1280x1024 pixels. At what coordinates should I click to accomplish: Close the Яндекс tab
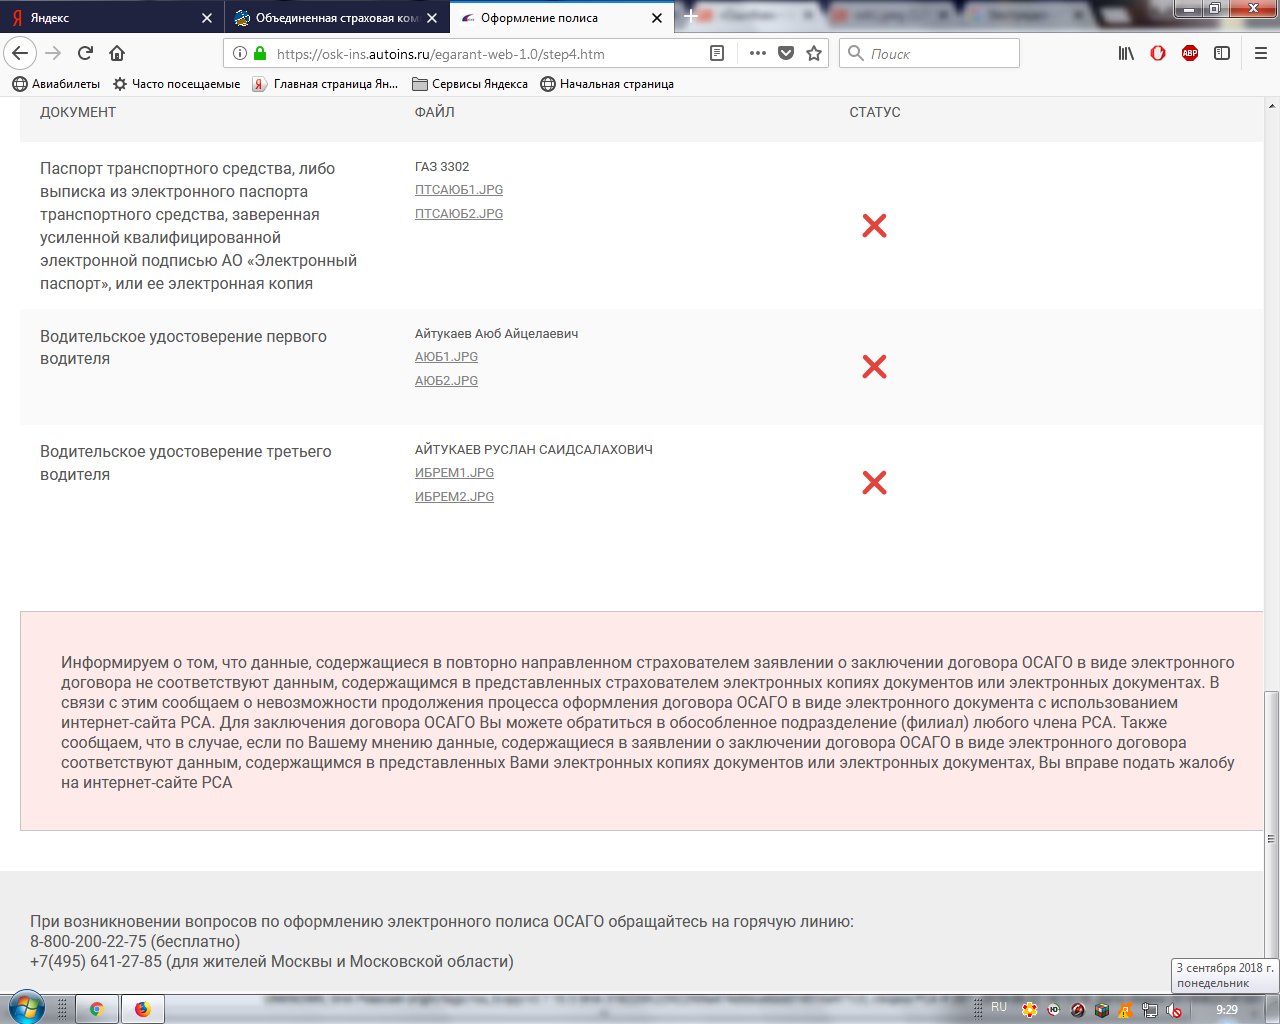click(x=207, y=18)
